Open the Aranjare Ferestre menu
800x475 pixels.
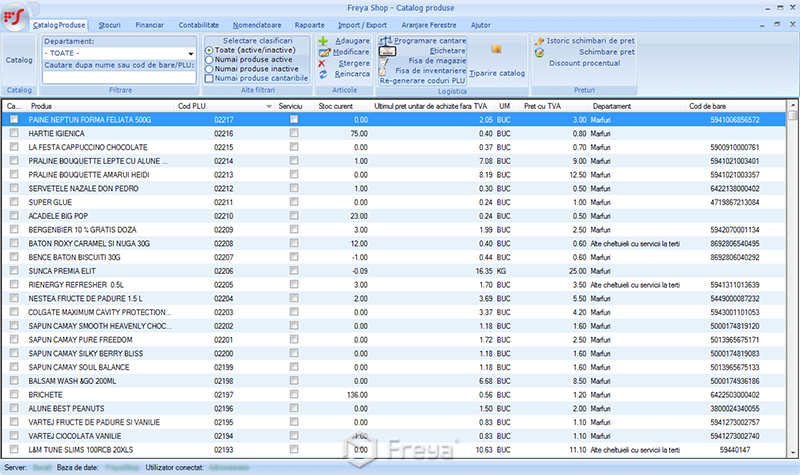[429, 25]
